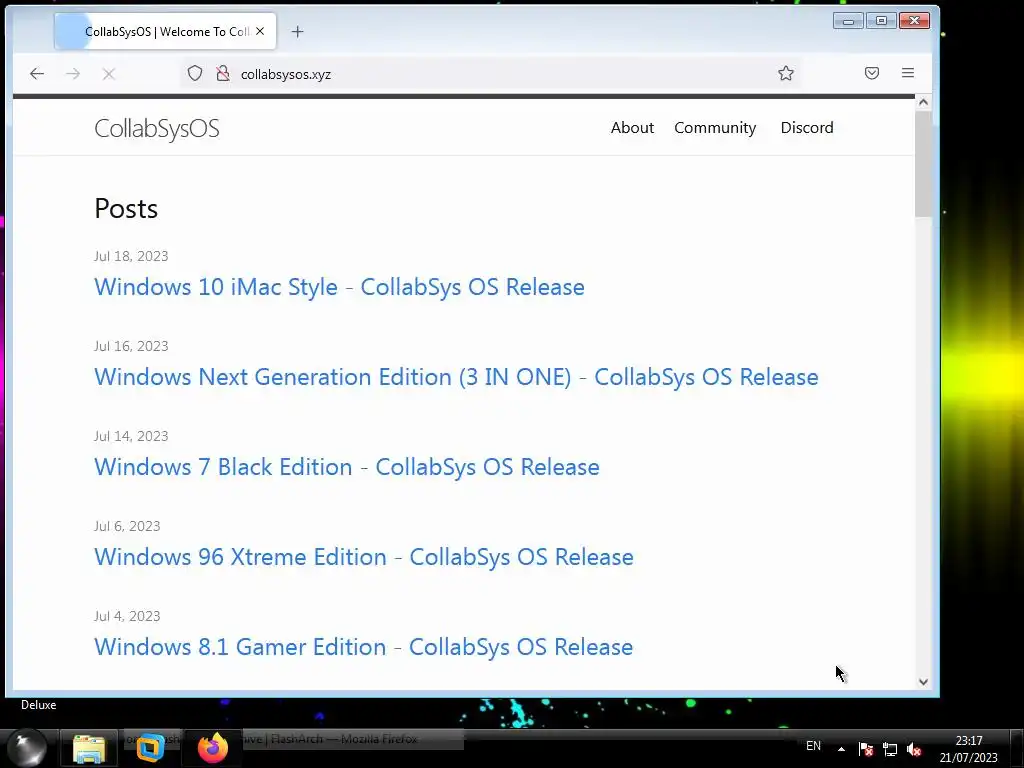Open Windows 96 Xtreme Edition post
This screenshot has height=768, width=1024.
point(364,557)
